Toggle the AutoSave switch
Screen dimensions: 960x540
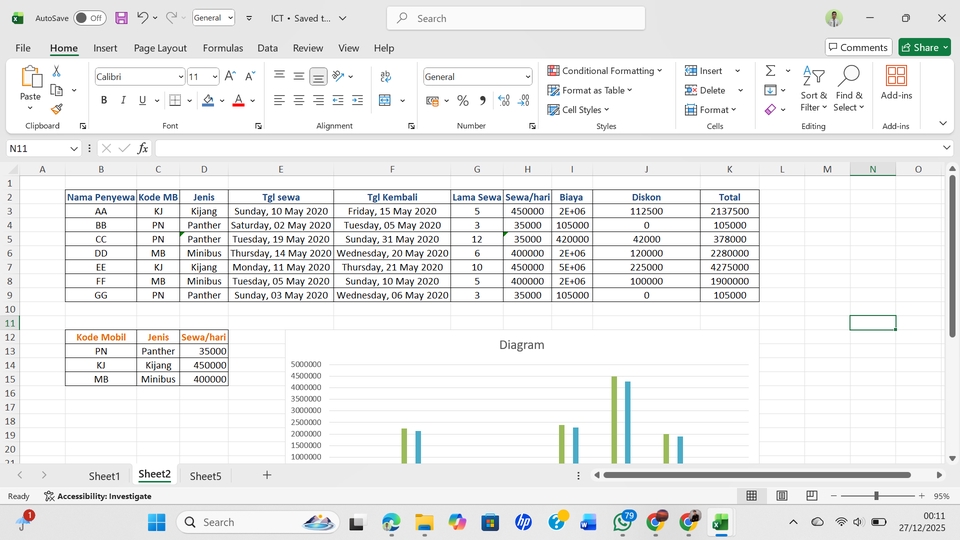(x=90, y=18)
